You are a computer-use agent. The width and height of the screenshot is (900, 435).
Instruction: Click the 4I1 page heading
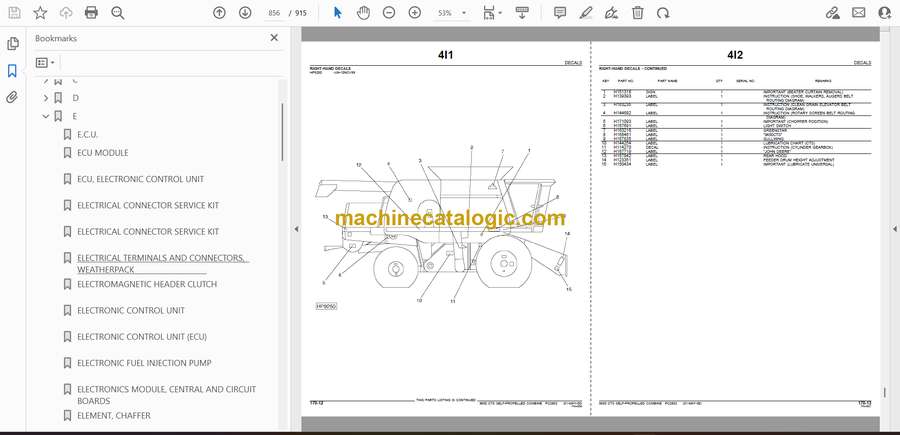pos(445,55)
